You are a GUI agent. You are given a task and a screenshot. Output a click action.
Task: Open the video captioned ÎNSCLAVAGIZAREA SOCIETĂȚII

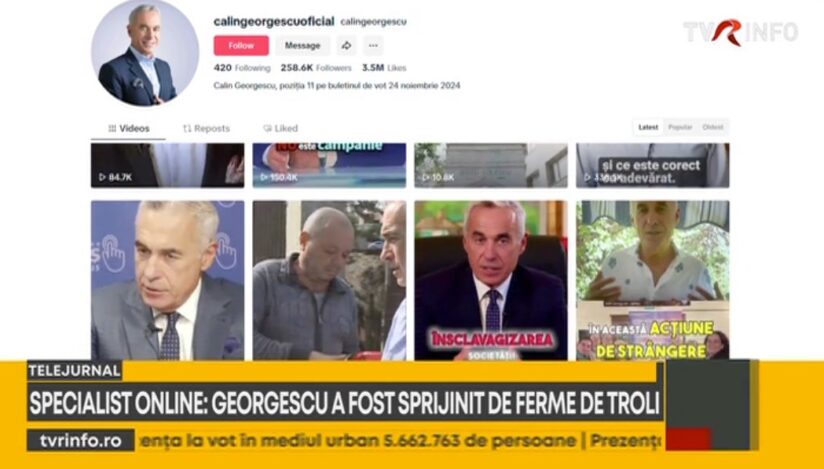[x=491, y=280]
